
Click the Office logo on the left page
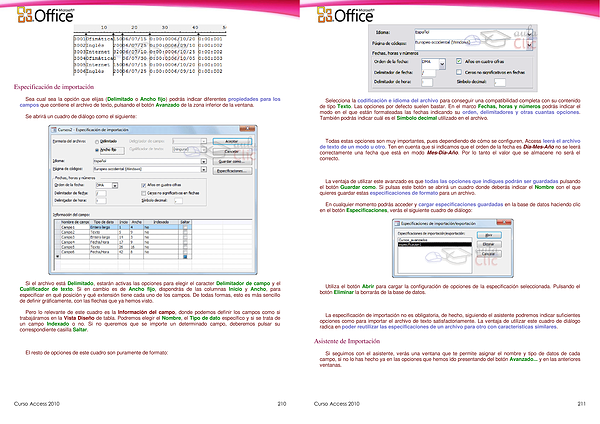tap(43, 15)
